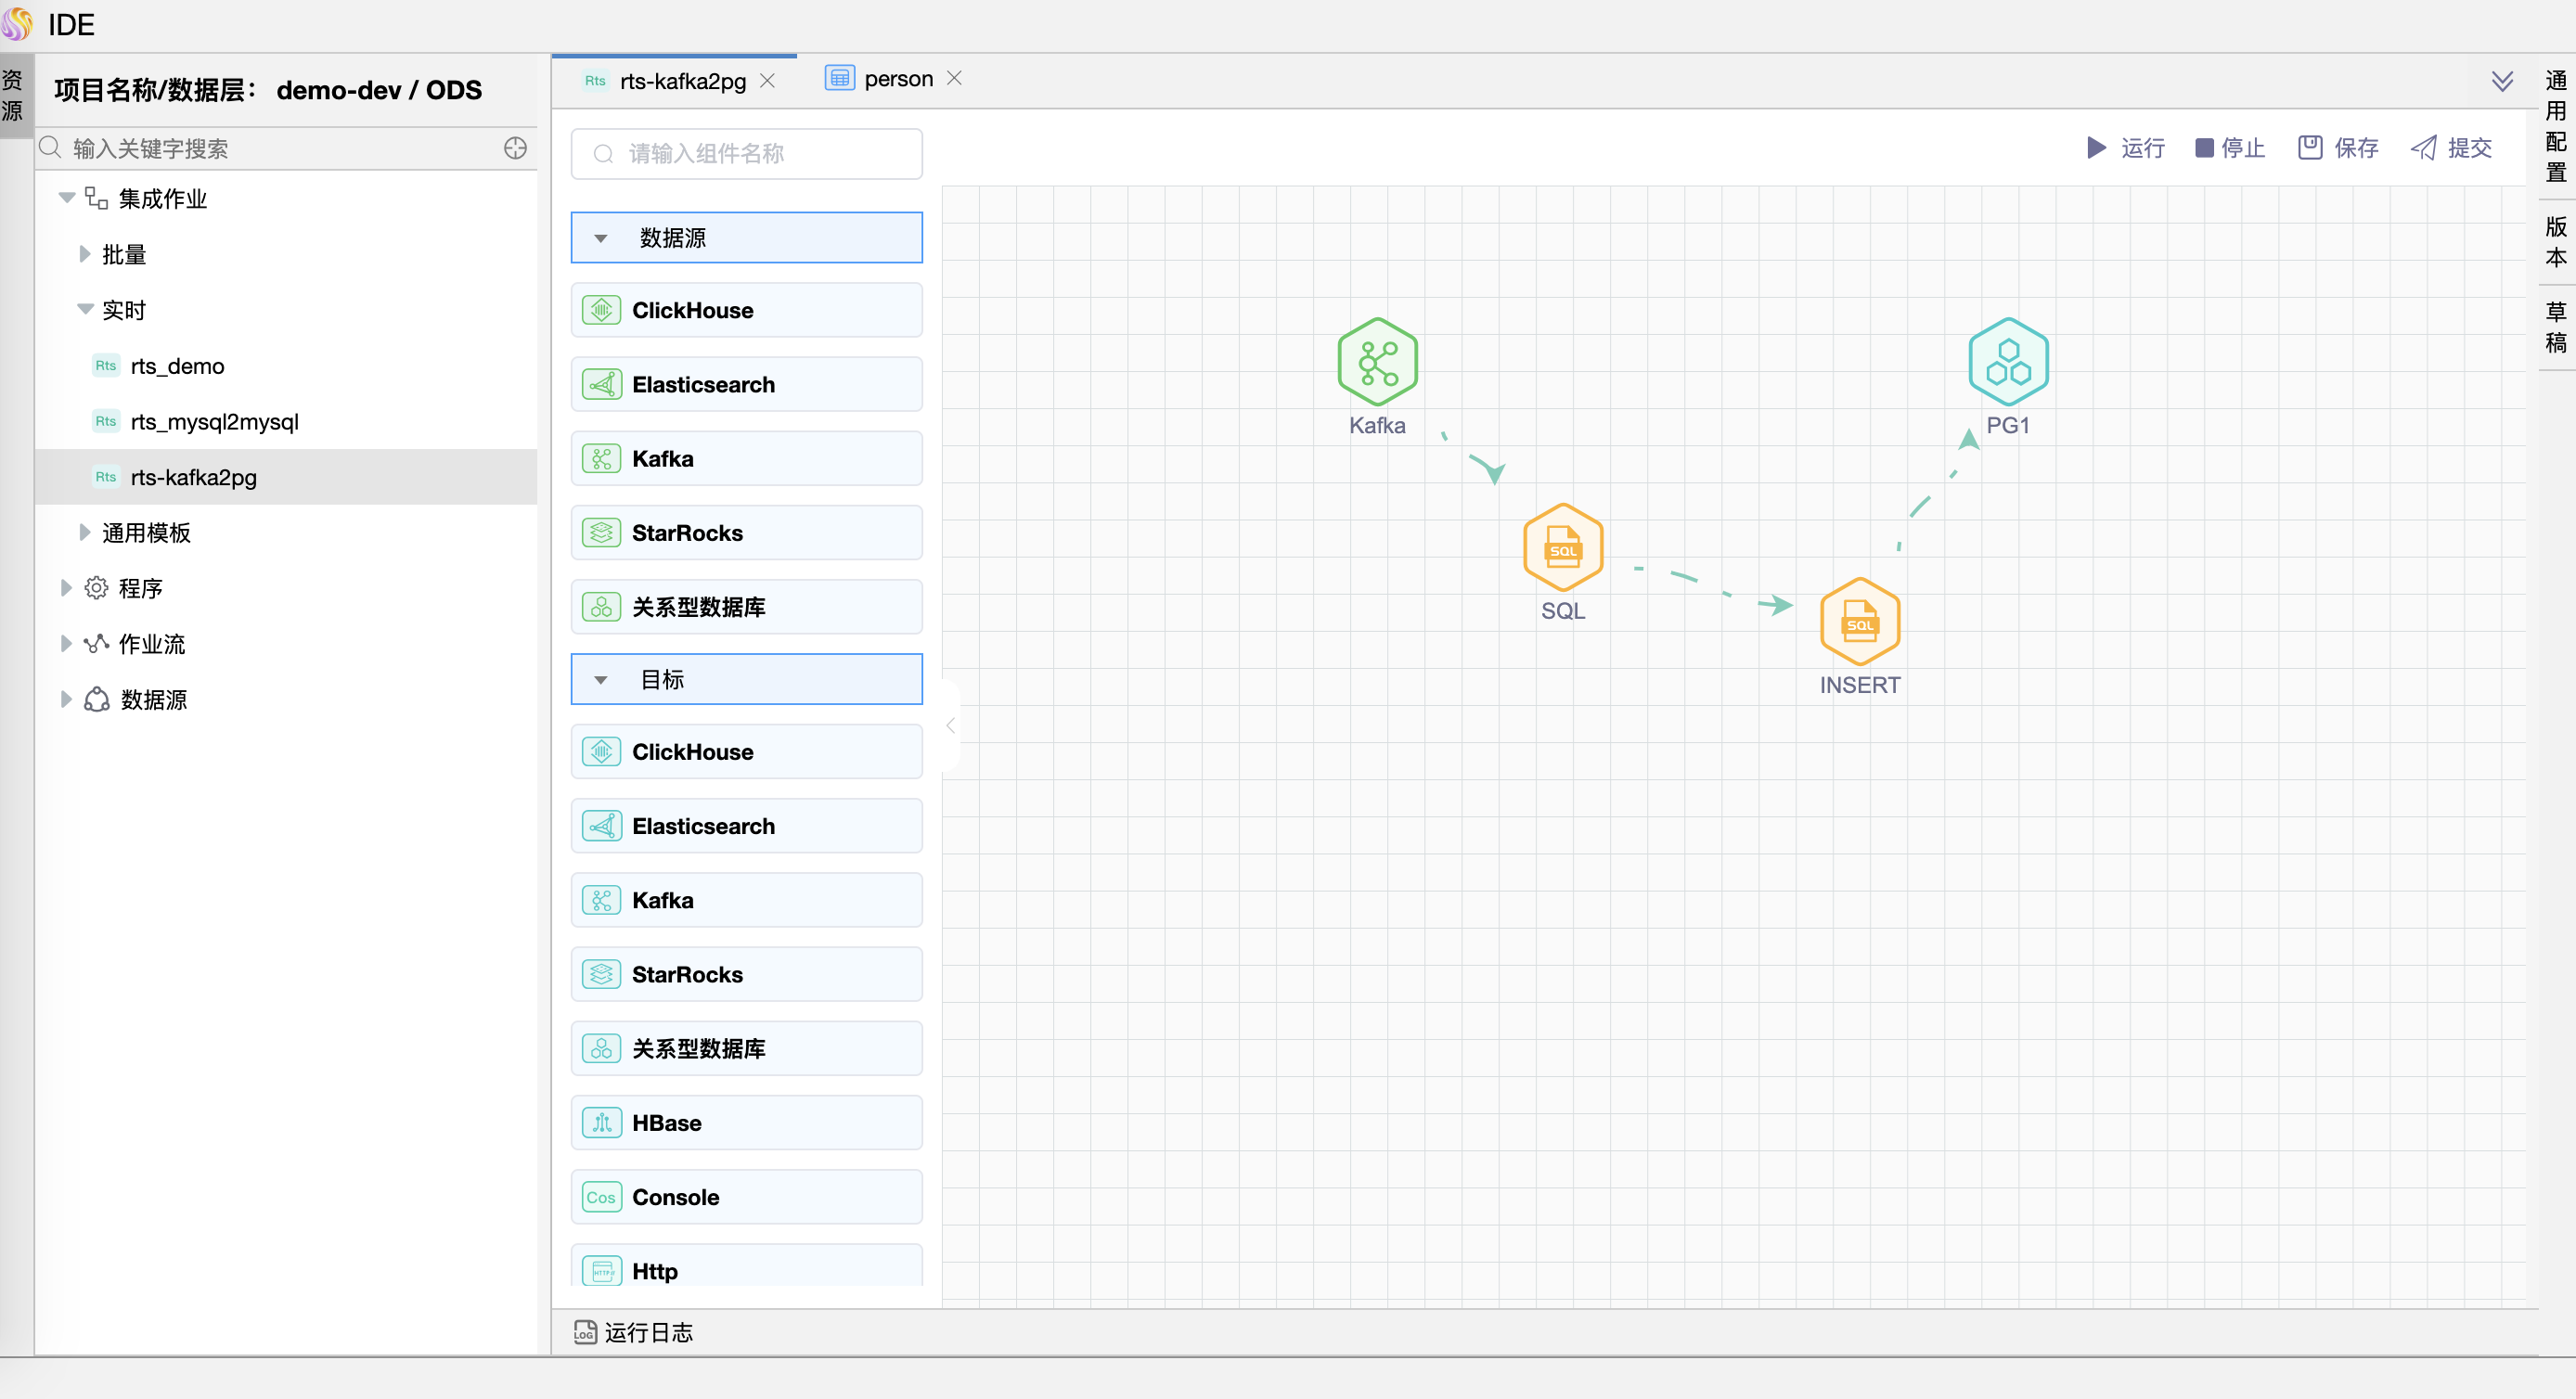This screenshot has width=2576, height=1399.
Task: Collapse the 数据源 component group
Action: pyautogui.click(x=601, y=238)
